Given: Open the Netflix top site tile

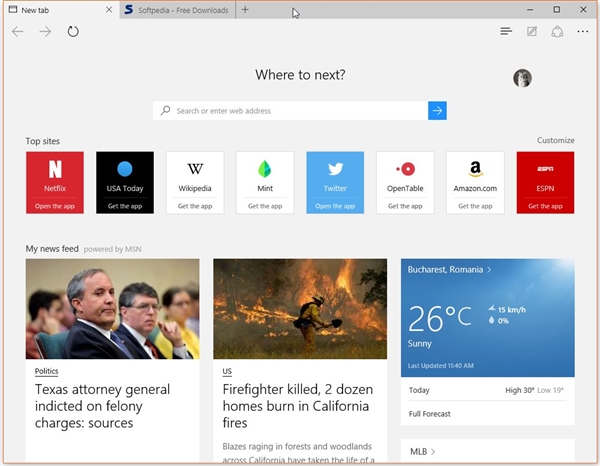Looking at the screenshot, I should [55, 182].
